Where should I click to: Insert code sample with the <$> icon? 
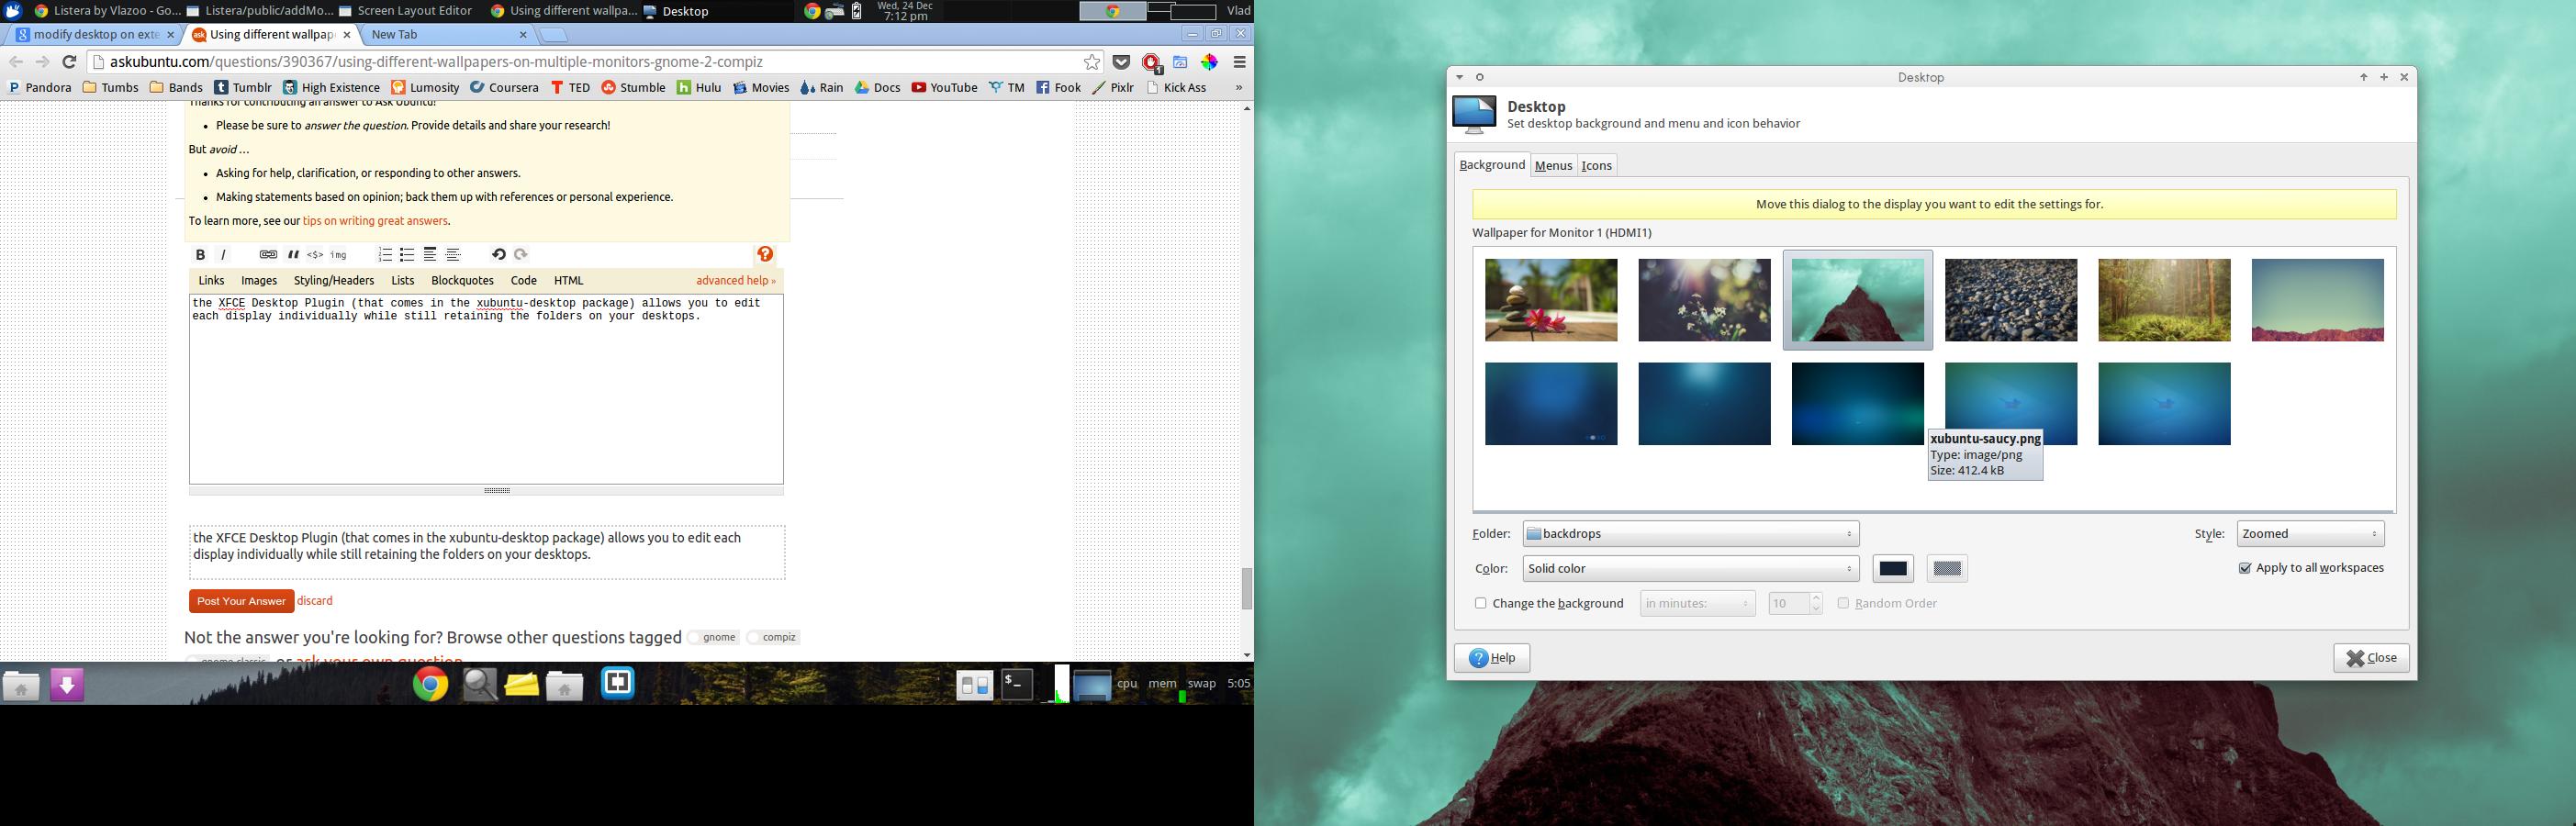point(315,255)
